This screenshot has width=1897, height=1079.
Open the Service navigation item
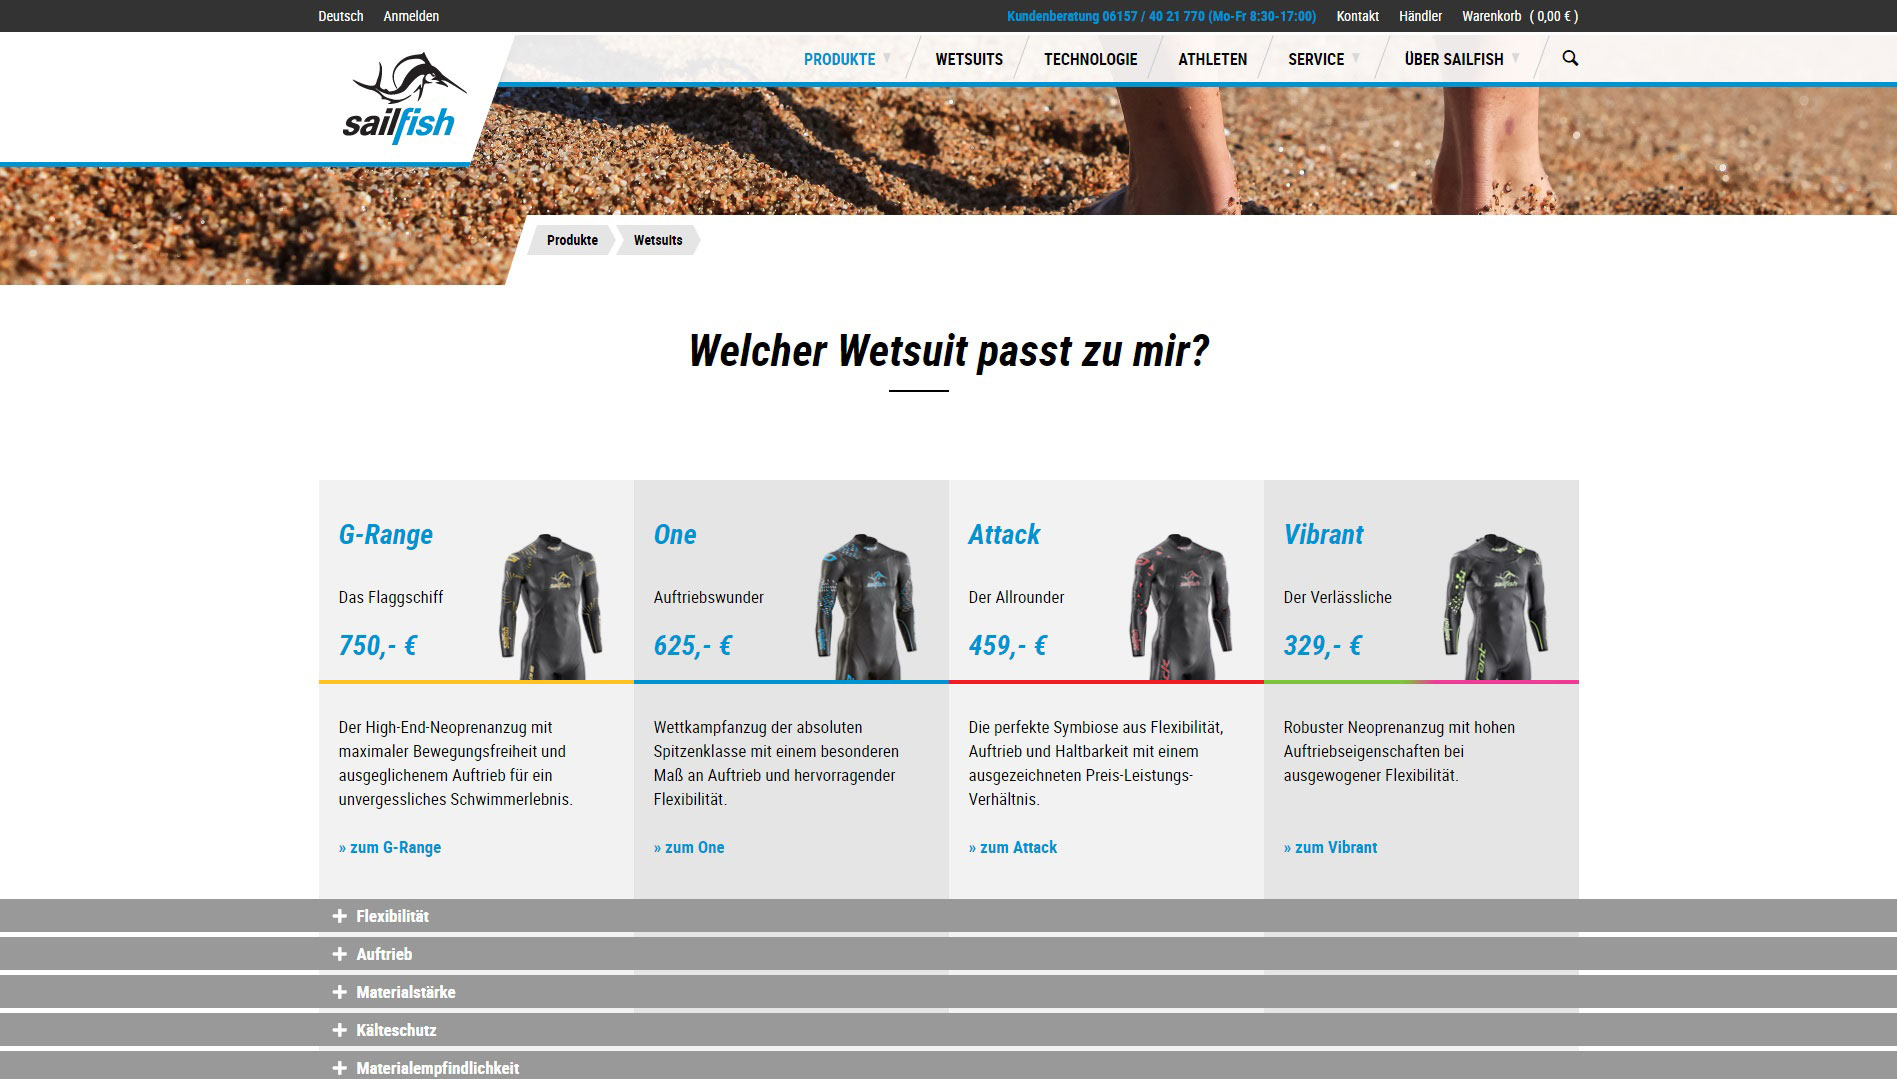click(1316, 59)
